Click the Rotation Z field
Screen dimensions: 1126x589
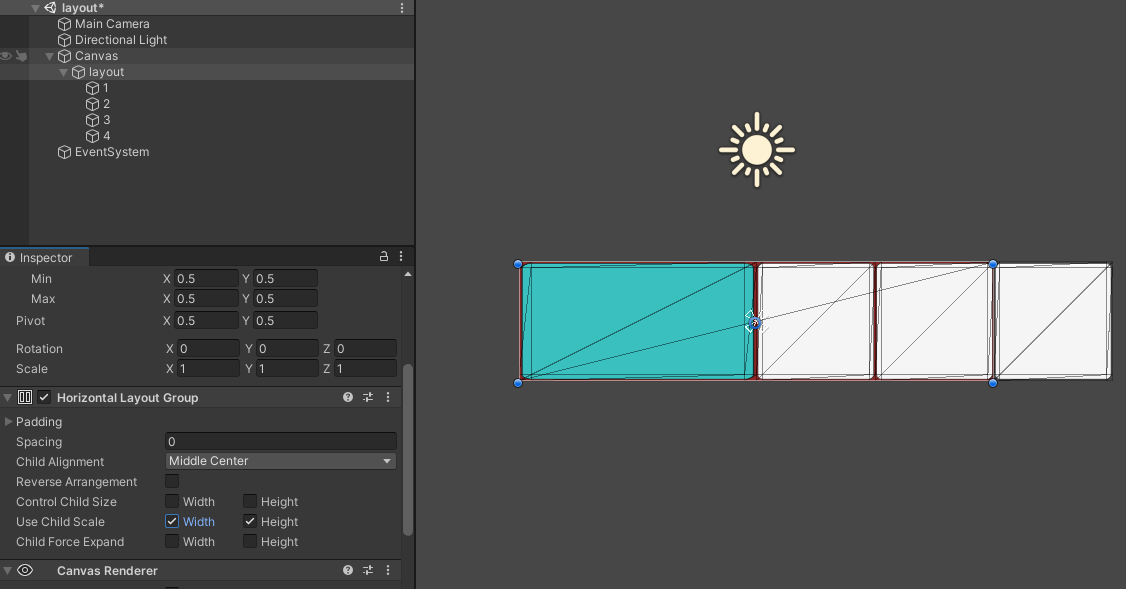365,348
